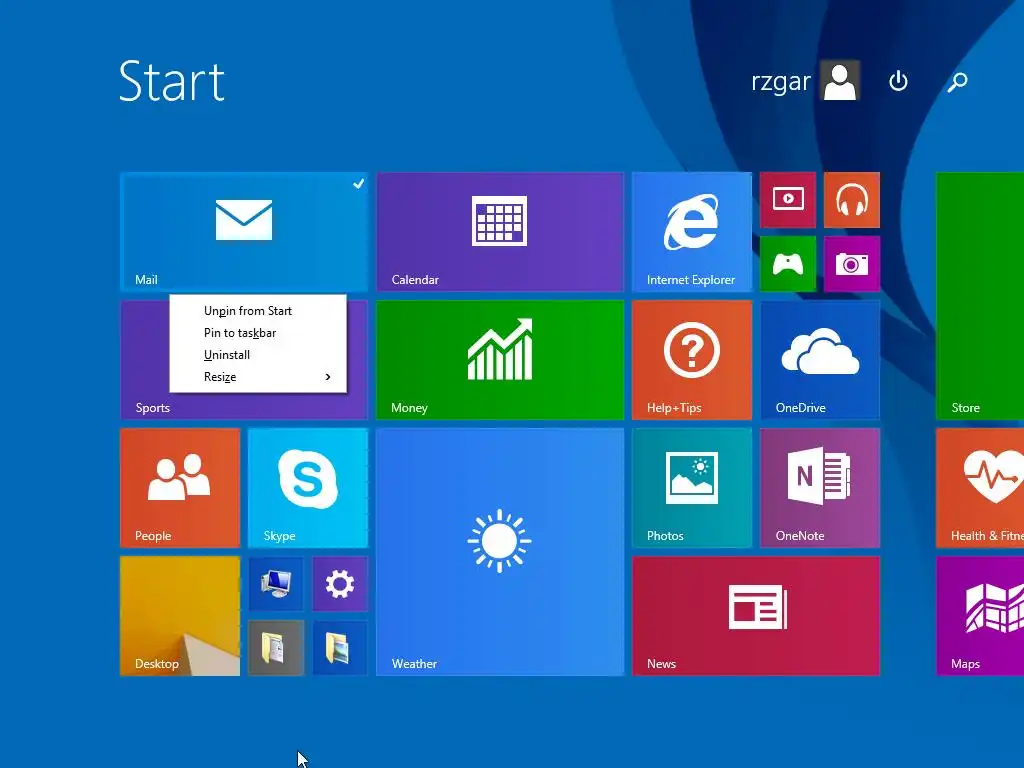Screen dimensions: 1024x768
Task: Open the Pictures folder tile
Action: pyautogui.click(x=340, y=648)
